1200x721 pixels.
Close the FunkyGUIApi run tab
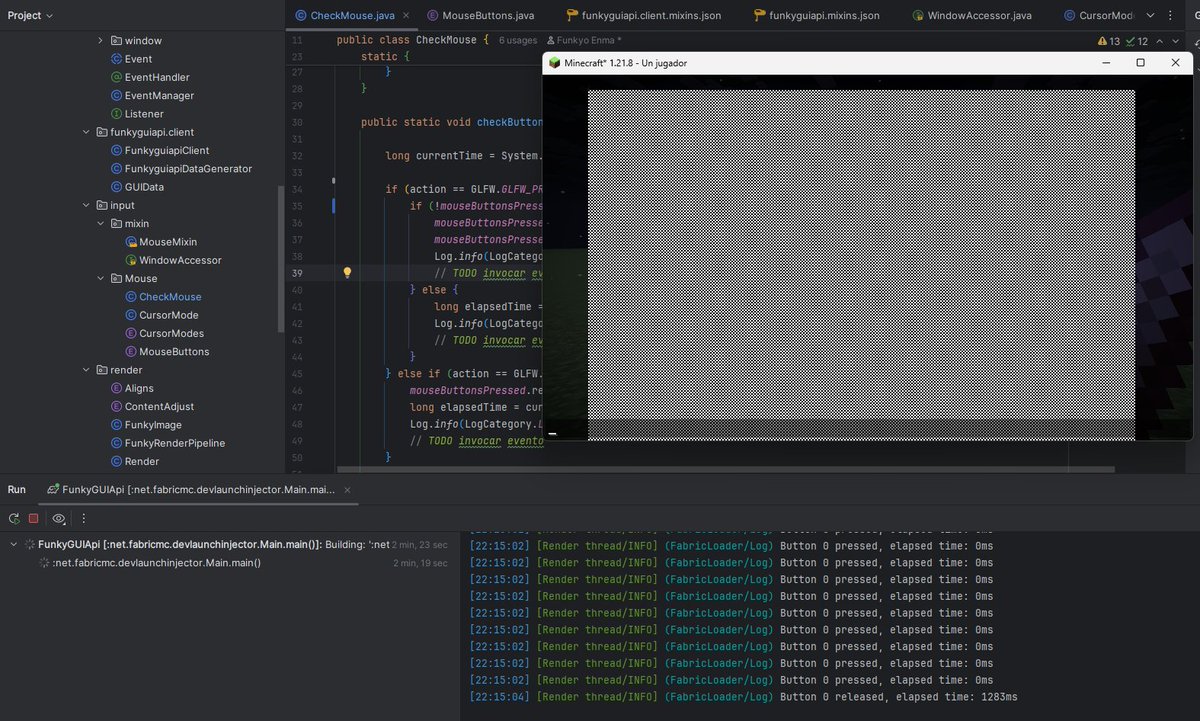(347, 490)
